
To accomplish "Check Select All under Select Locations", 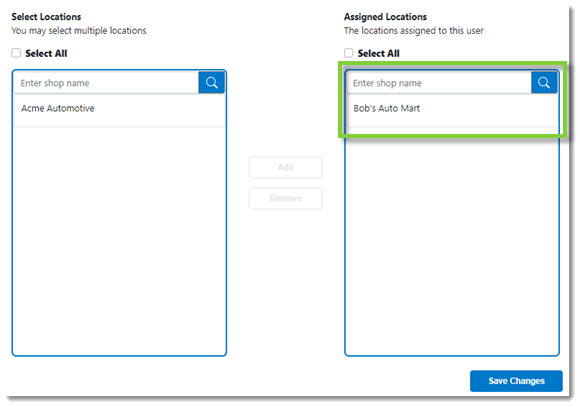I will point(16,53).
